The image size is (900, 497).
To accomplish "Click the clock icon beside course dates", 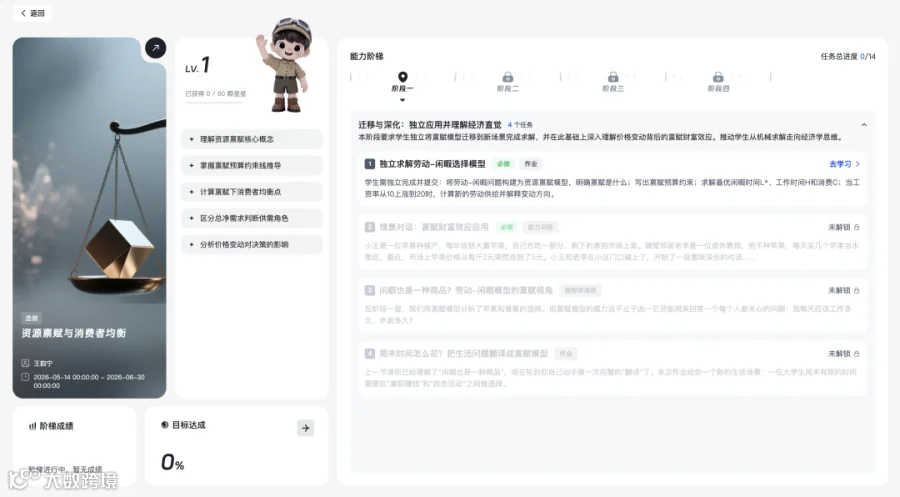I will (25, 377).
